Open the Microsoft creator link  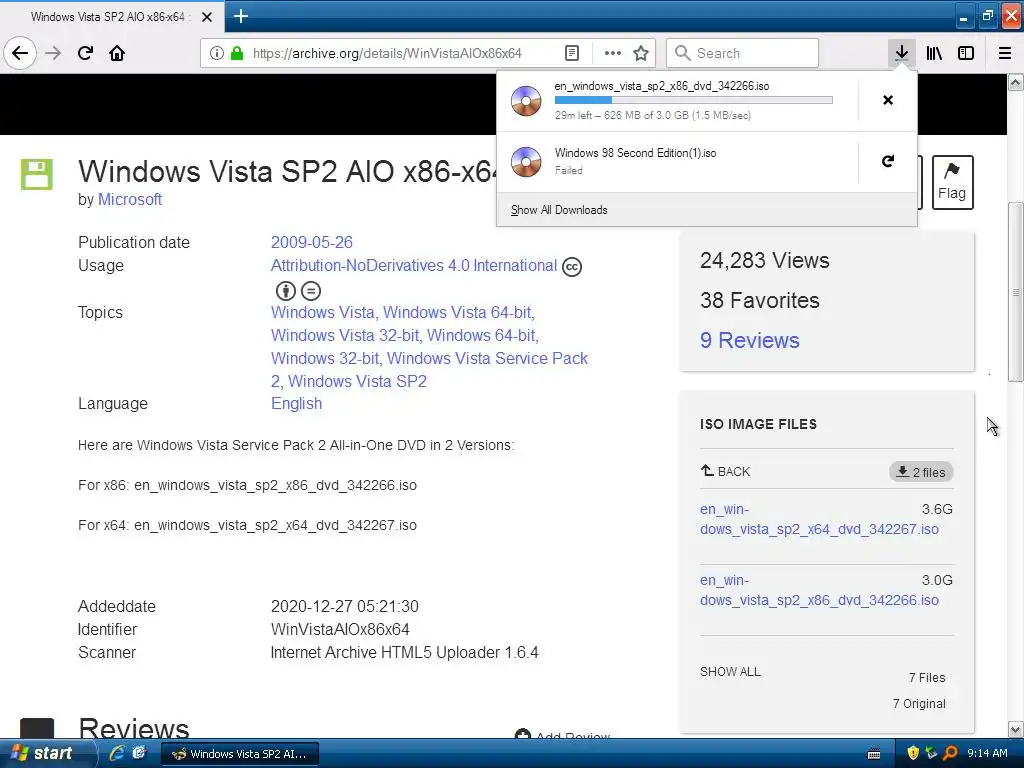[130, 200]
